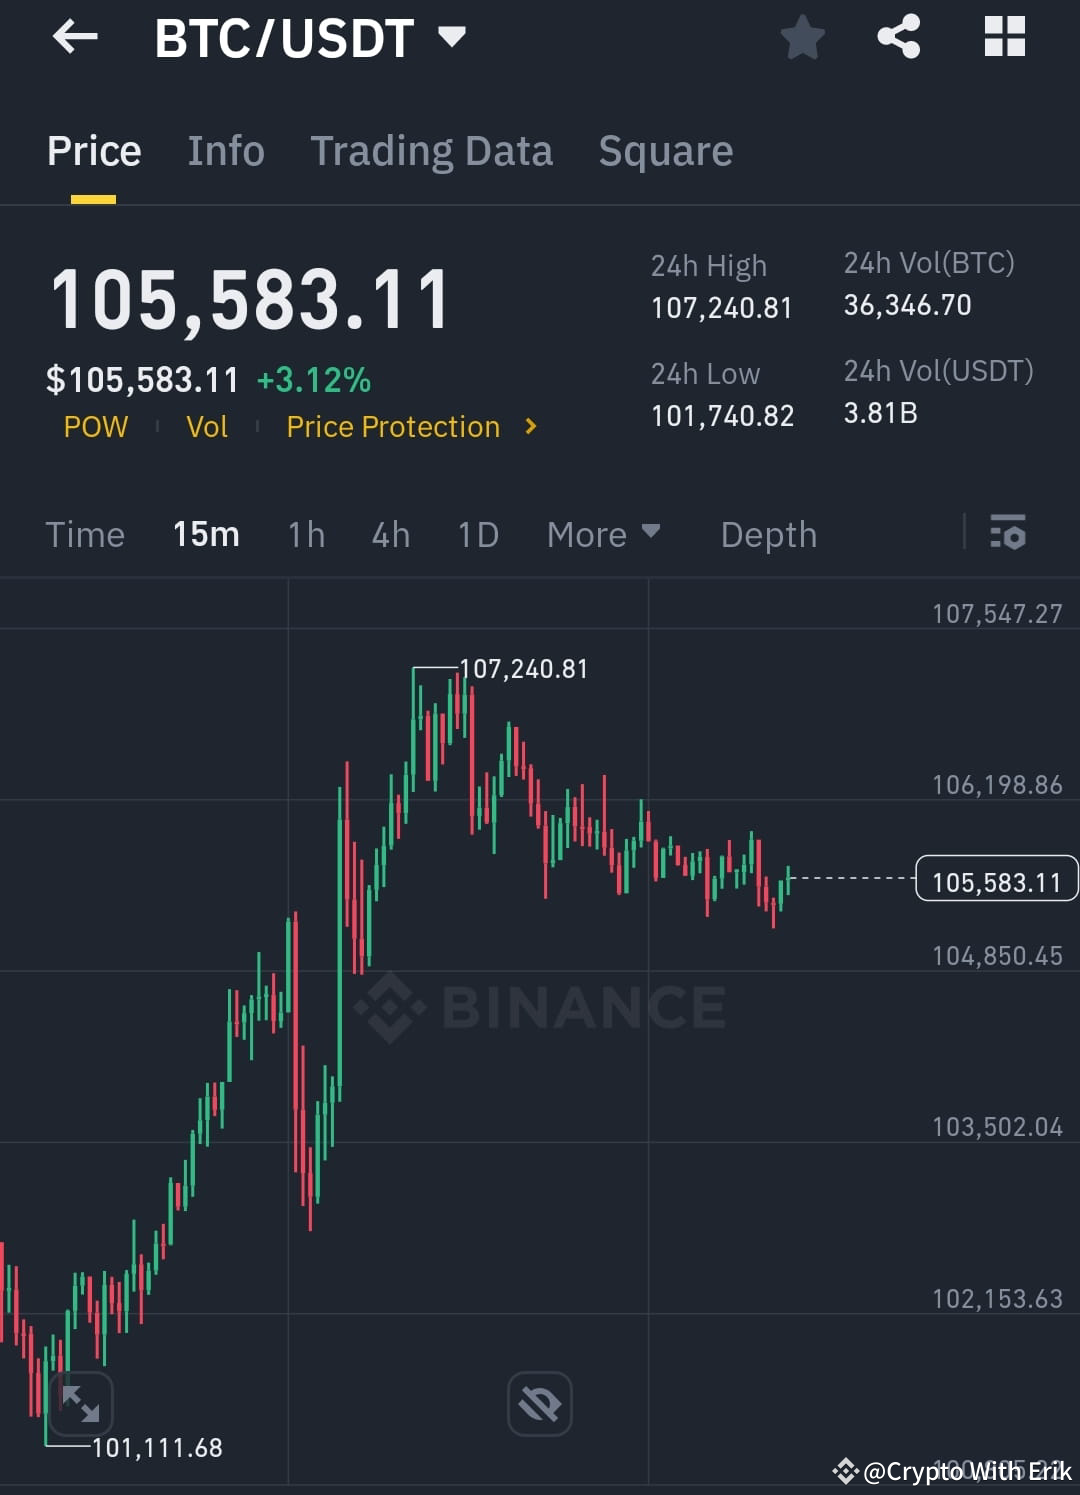Select the 15m candle interval
Viewport: 1080px width, 1495px height.
click(206, 534)
